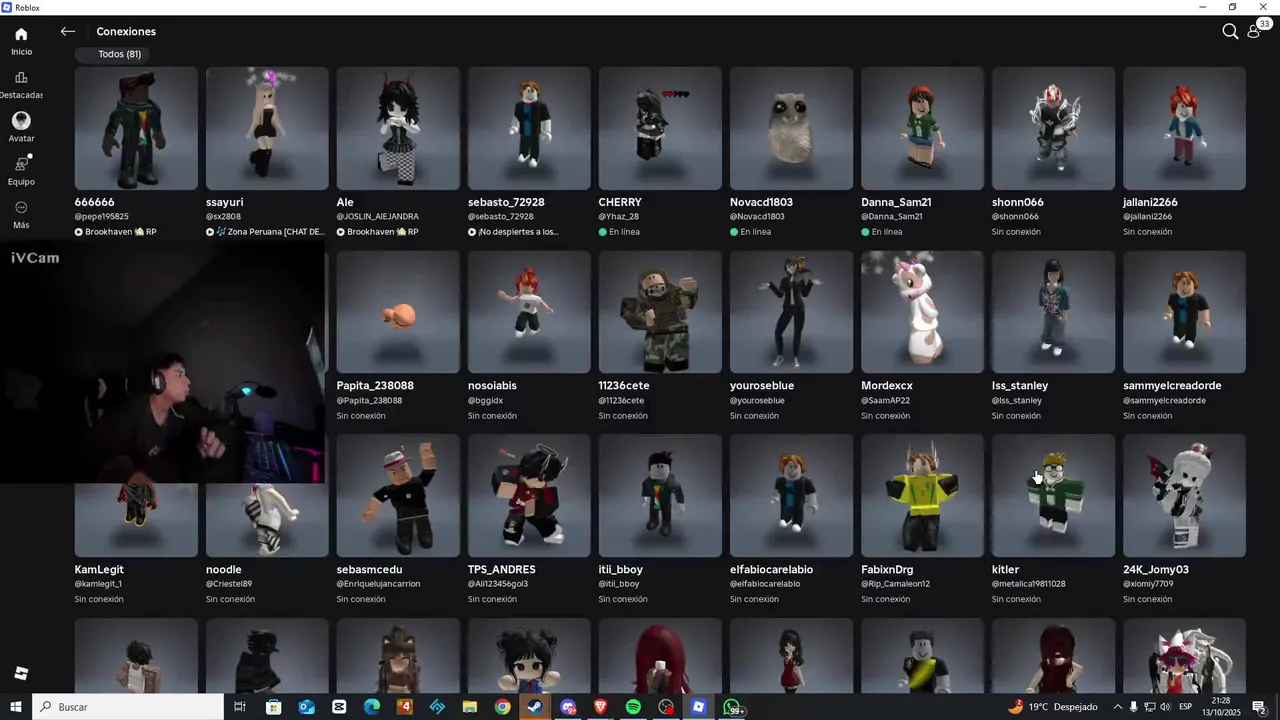Viewport: 1280px width, 720px height.
Task: Open shonn066's avatar thumbnail
Action: (1053, 129)
